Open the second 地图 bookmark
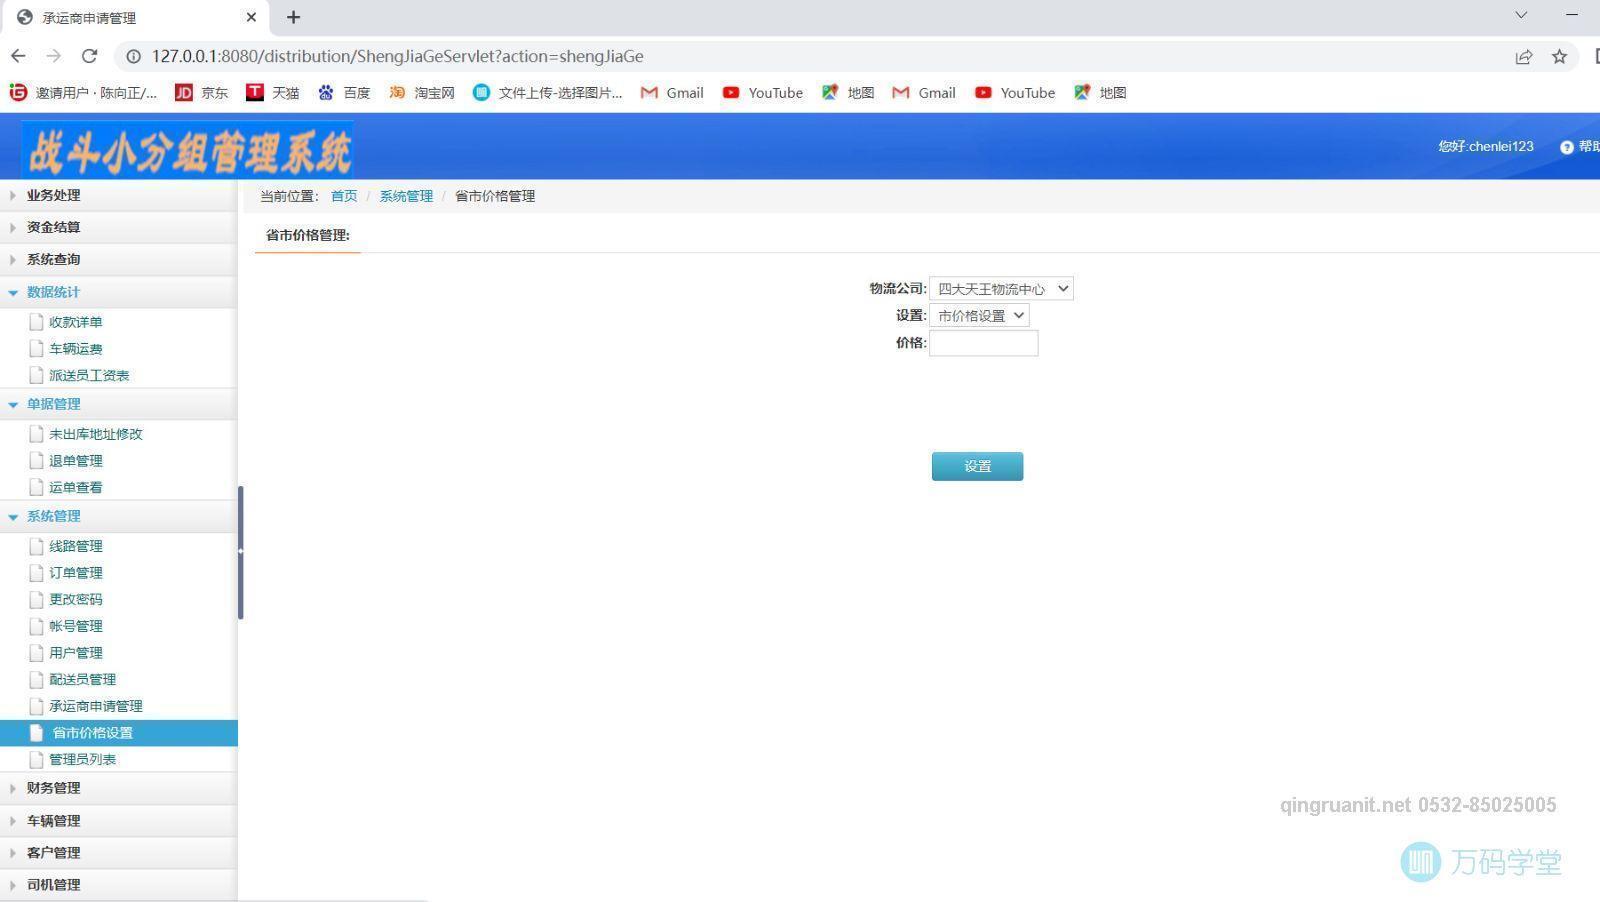The width and height of the screenshot is (1600, 902). pos(1100,93)
